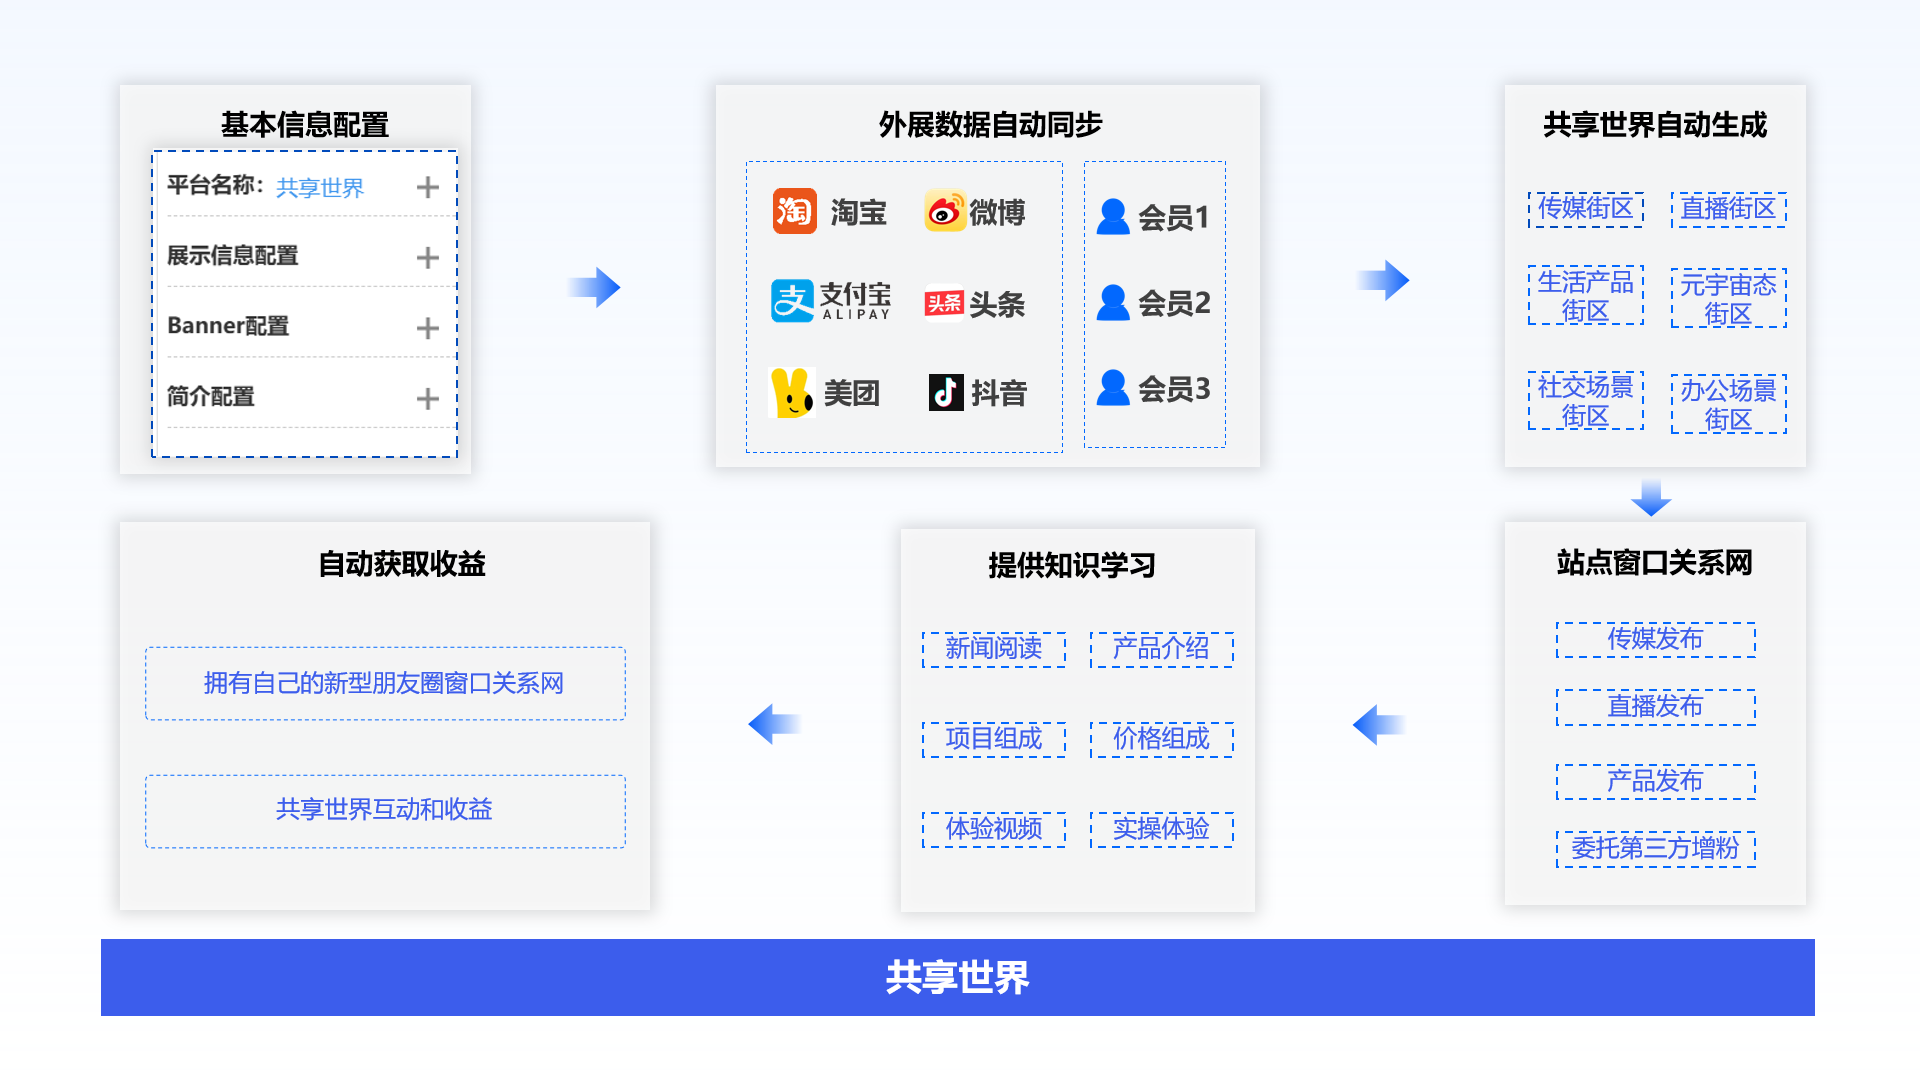Screen dimensions: 1920x1080
Task: Click the Weibo logo icon
Action: [x=944, y=211]
